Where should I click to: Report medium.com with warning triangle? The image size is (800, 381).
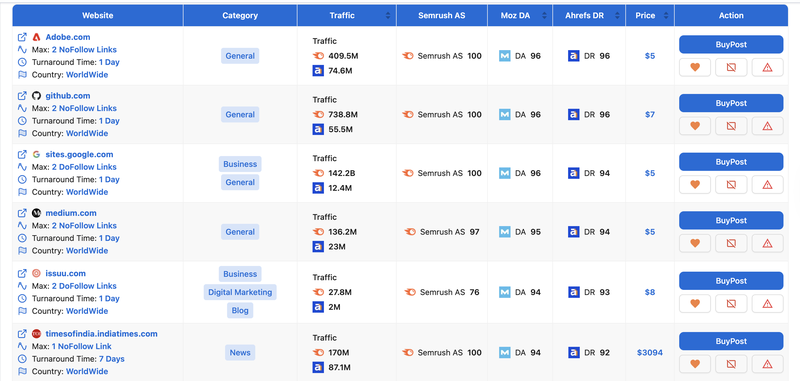(x=767, y=243)
